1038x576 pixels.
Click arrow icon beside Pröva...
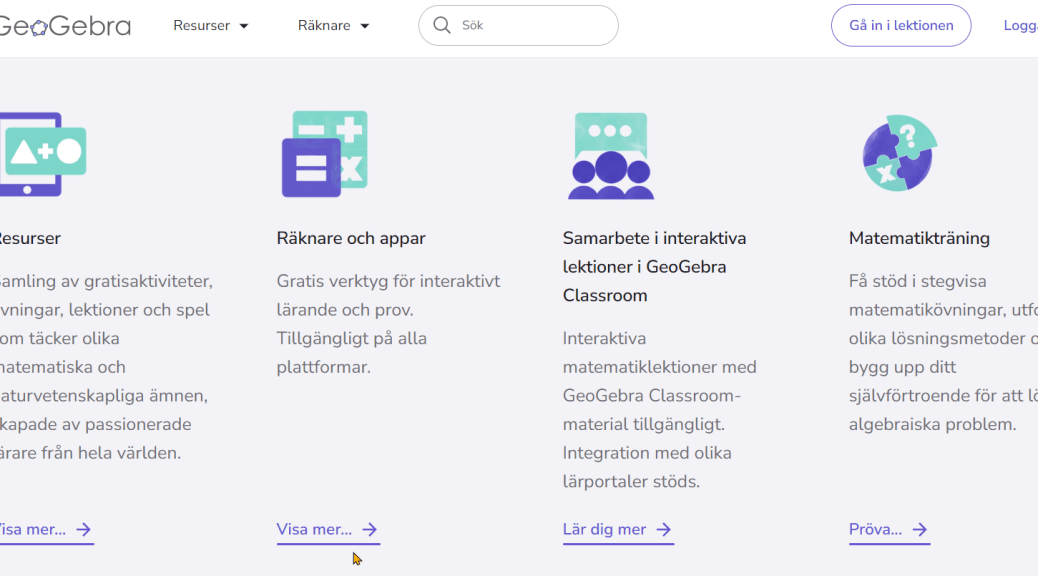pos(919,530)
